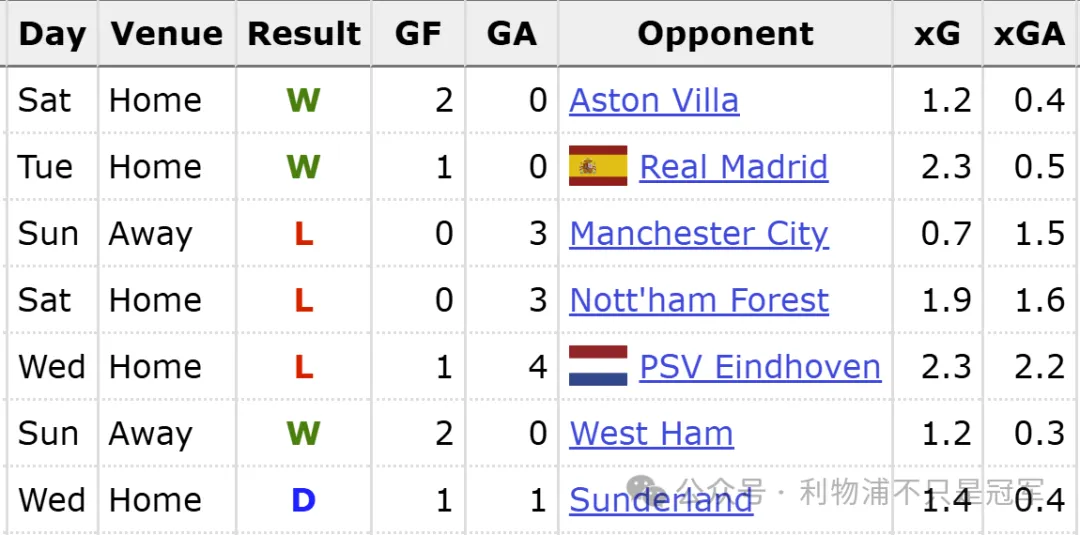The height and width of the screenshot is (535, 1080).
Task: Sort table by Day column header
Action: [x=52, y=34]
